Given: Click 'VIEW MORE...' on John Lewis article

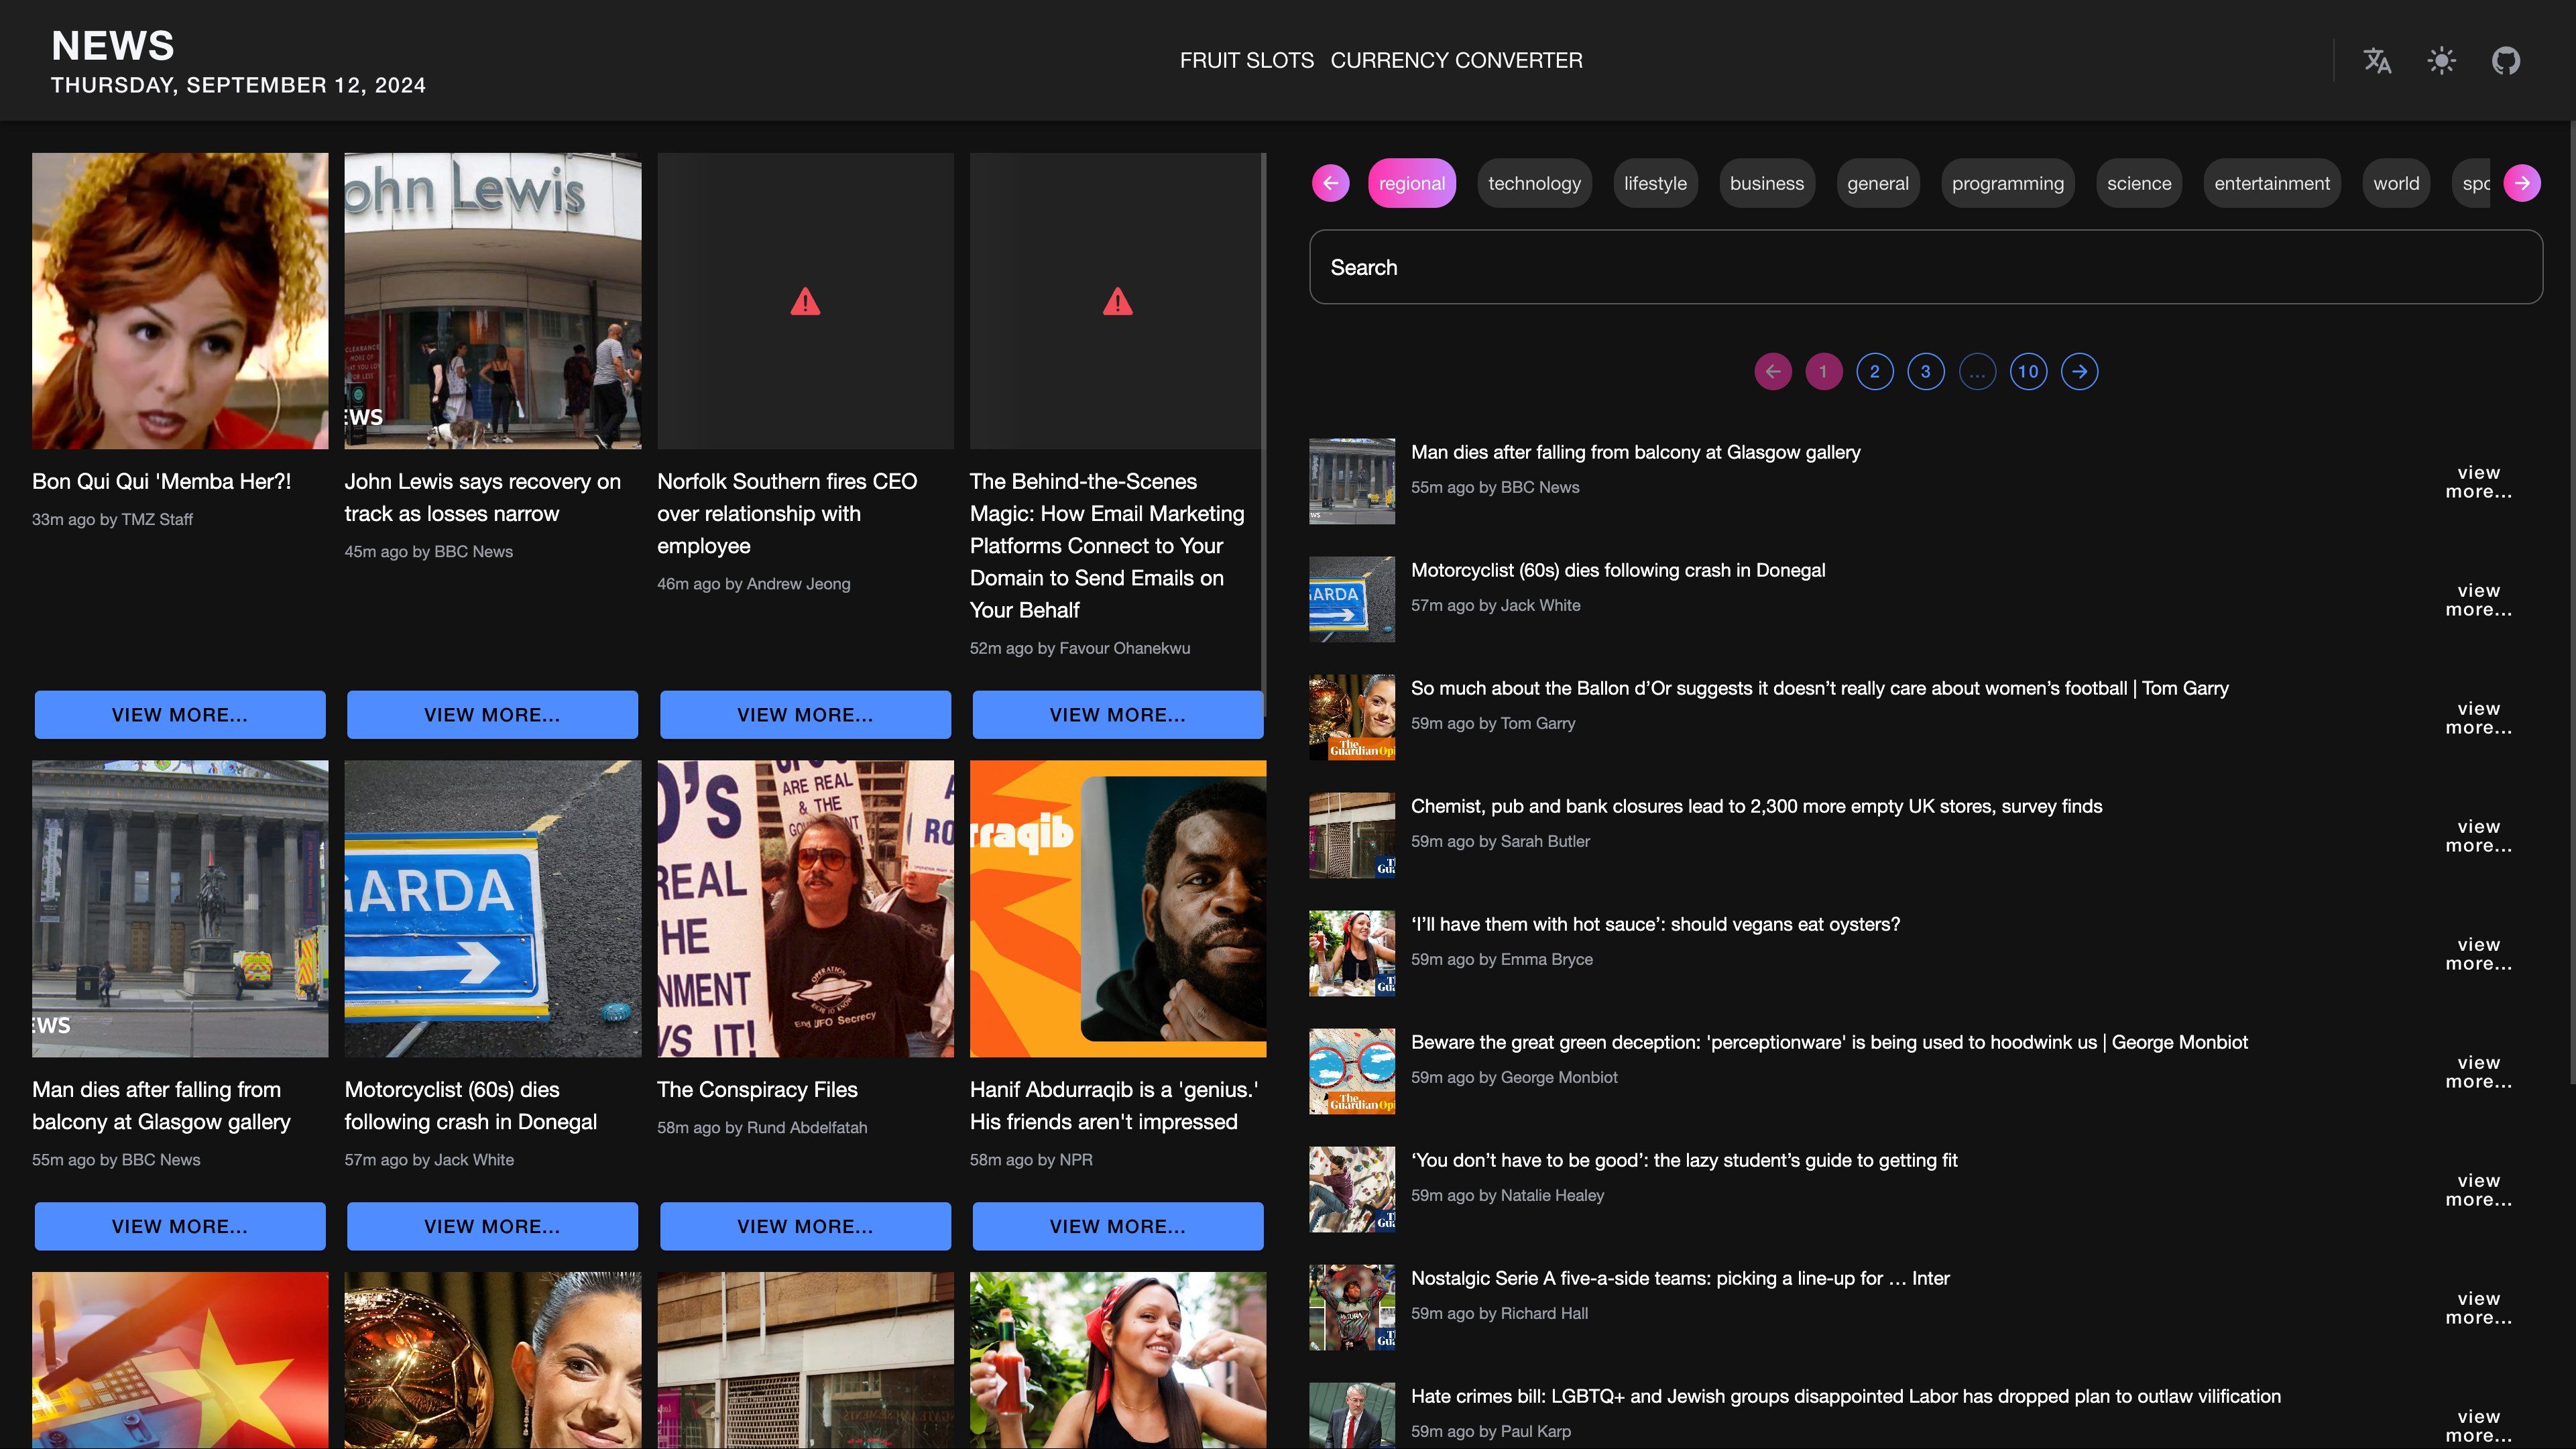Looking at the screenshot, I should pyautogui.click(x=492, y=715).
